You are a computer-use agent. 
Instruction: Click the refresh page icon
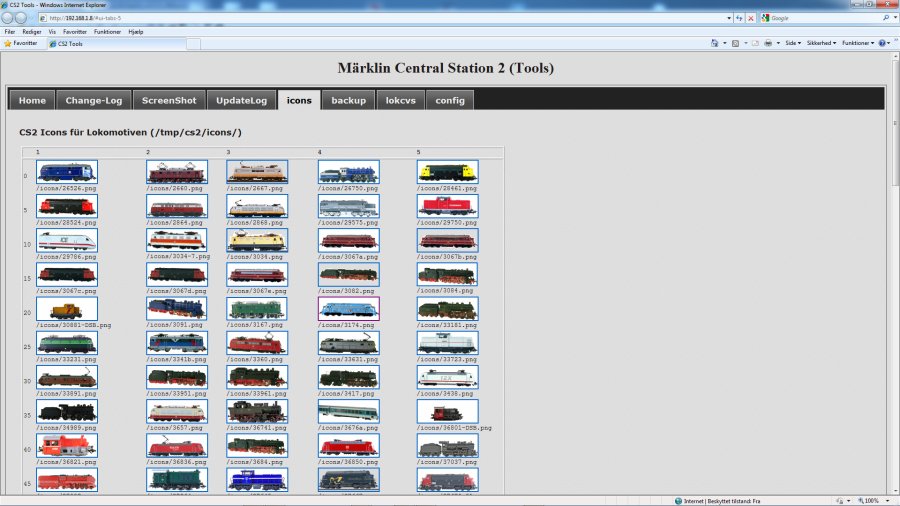coord(739,18)
